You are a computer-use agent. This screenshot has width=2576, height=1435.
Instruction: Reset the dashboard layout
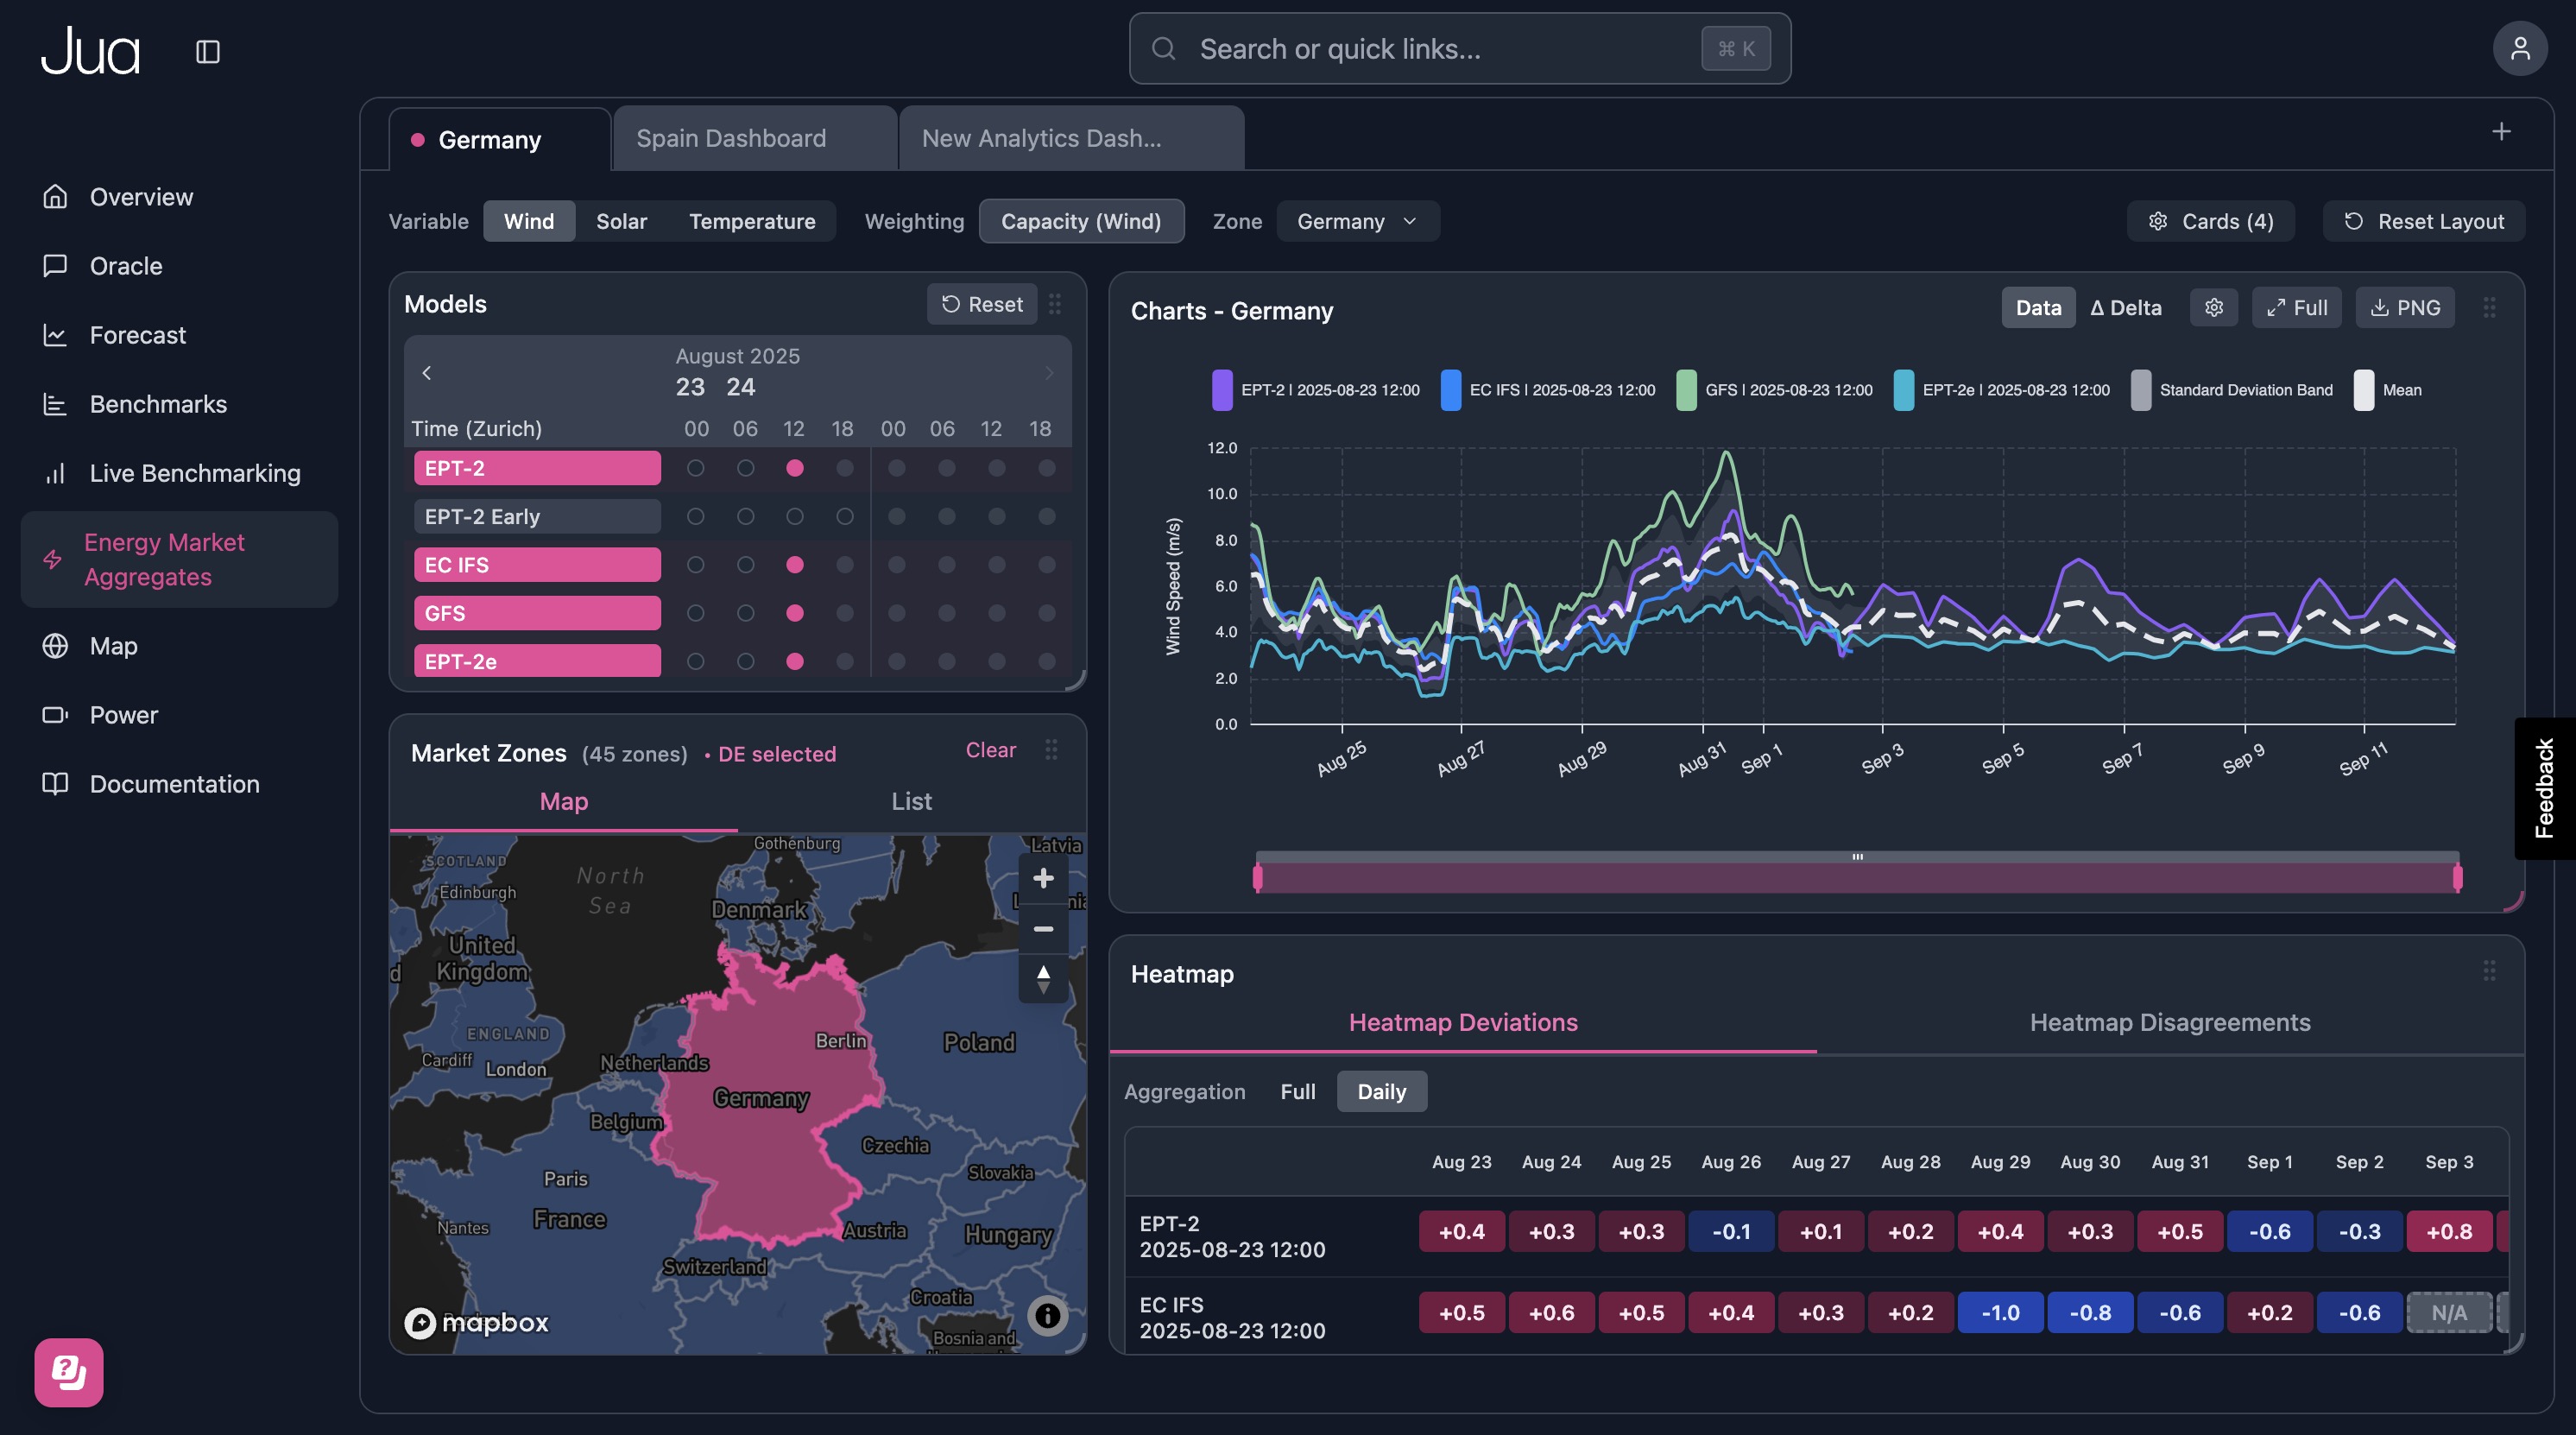2423,221
